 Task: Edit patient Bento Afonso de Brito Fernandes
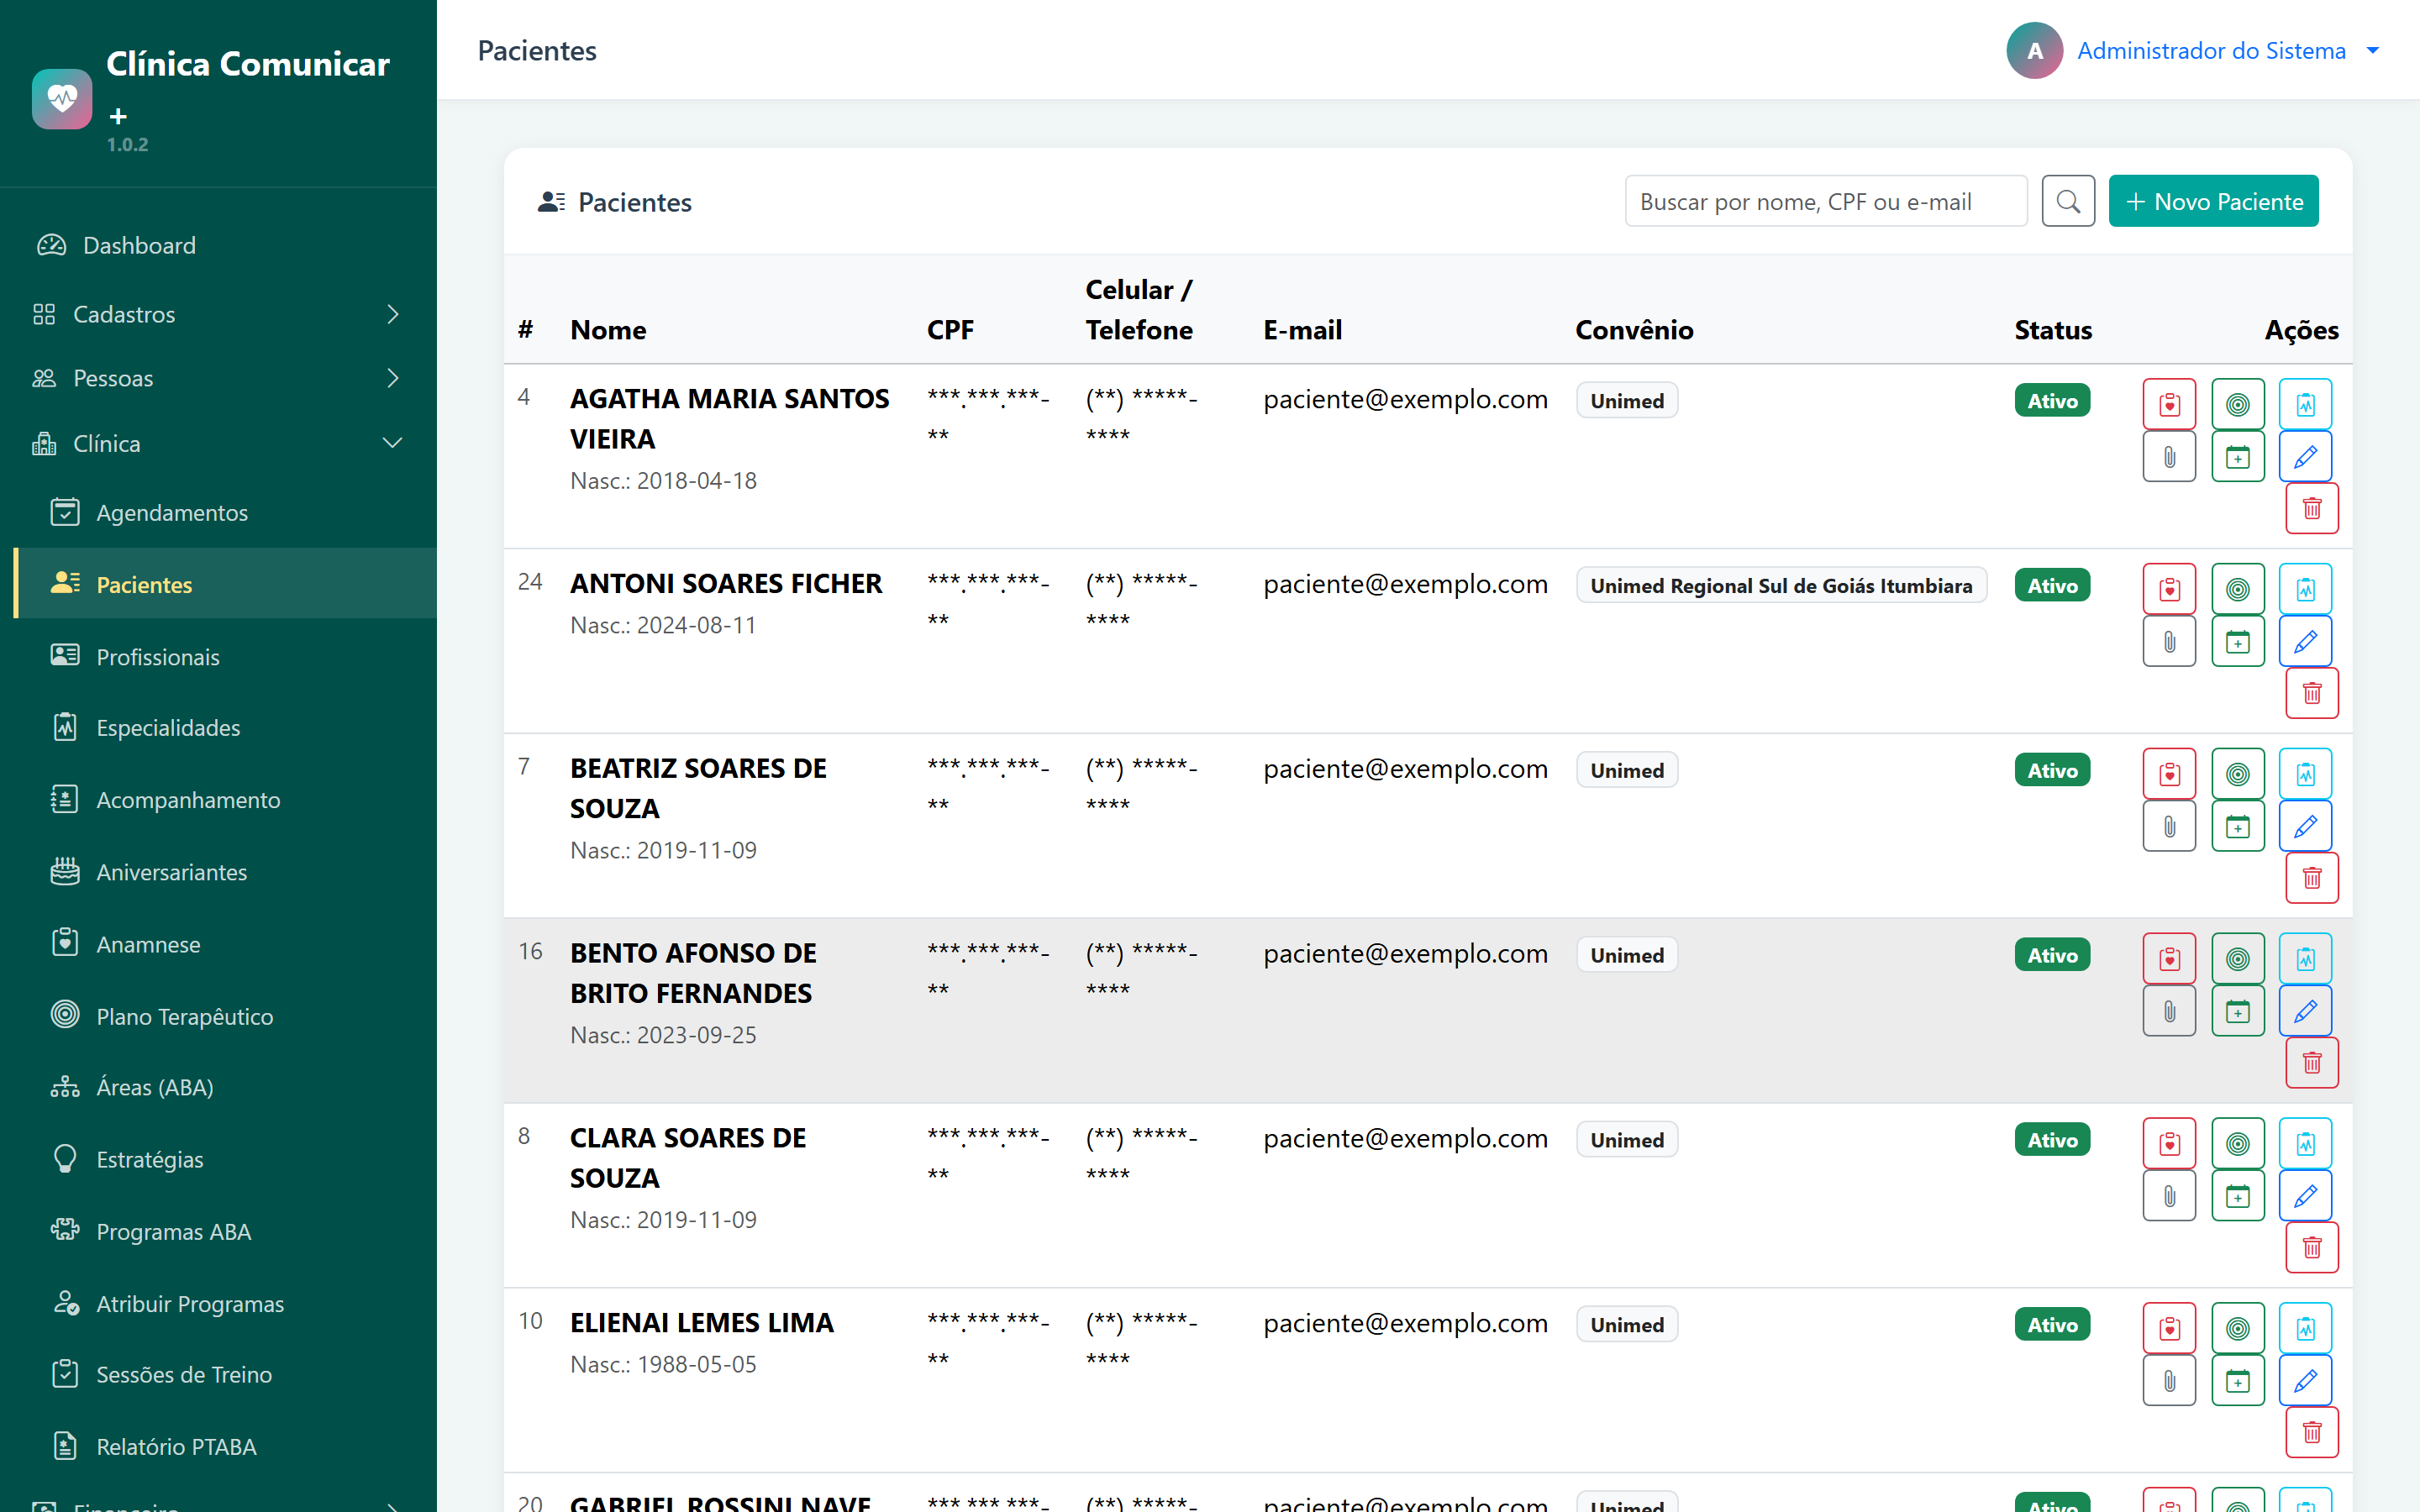[2305, 1012]
